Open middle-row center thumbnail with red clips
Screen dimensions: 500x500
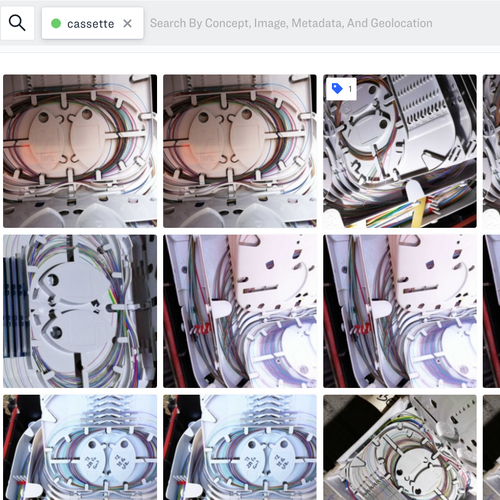pos(240,311)
